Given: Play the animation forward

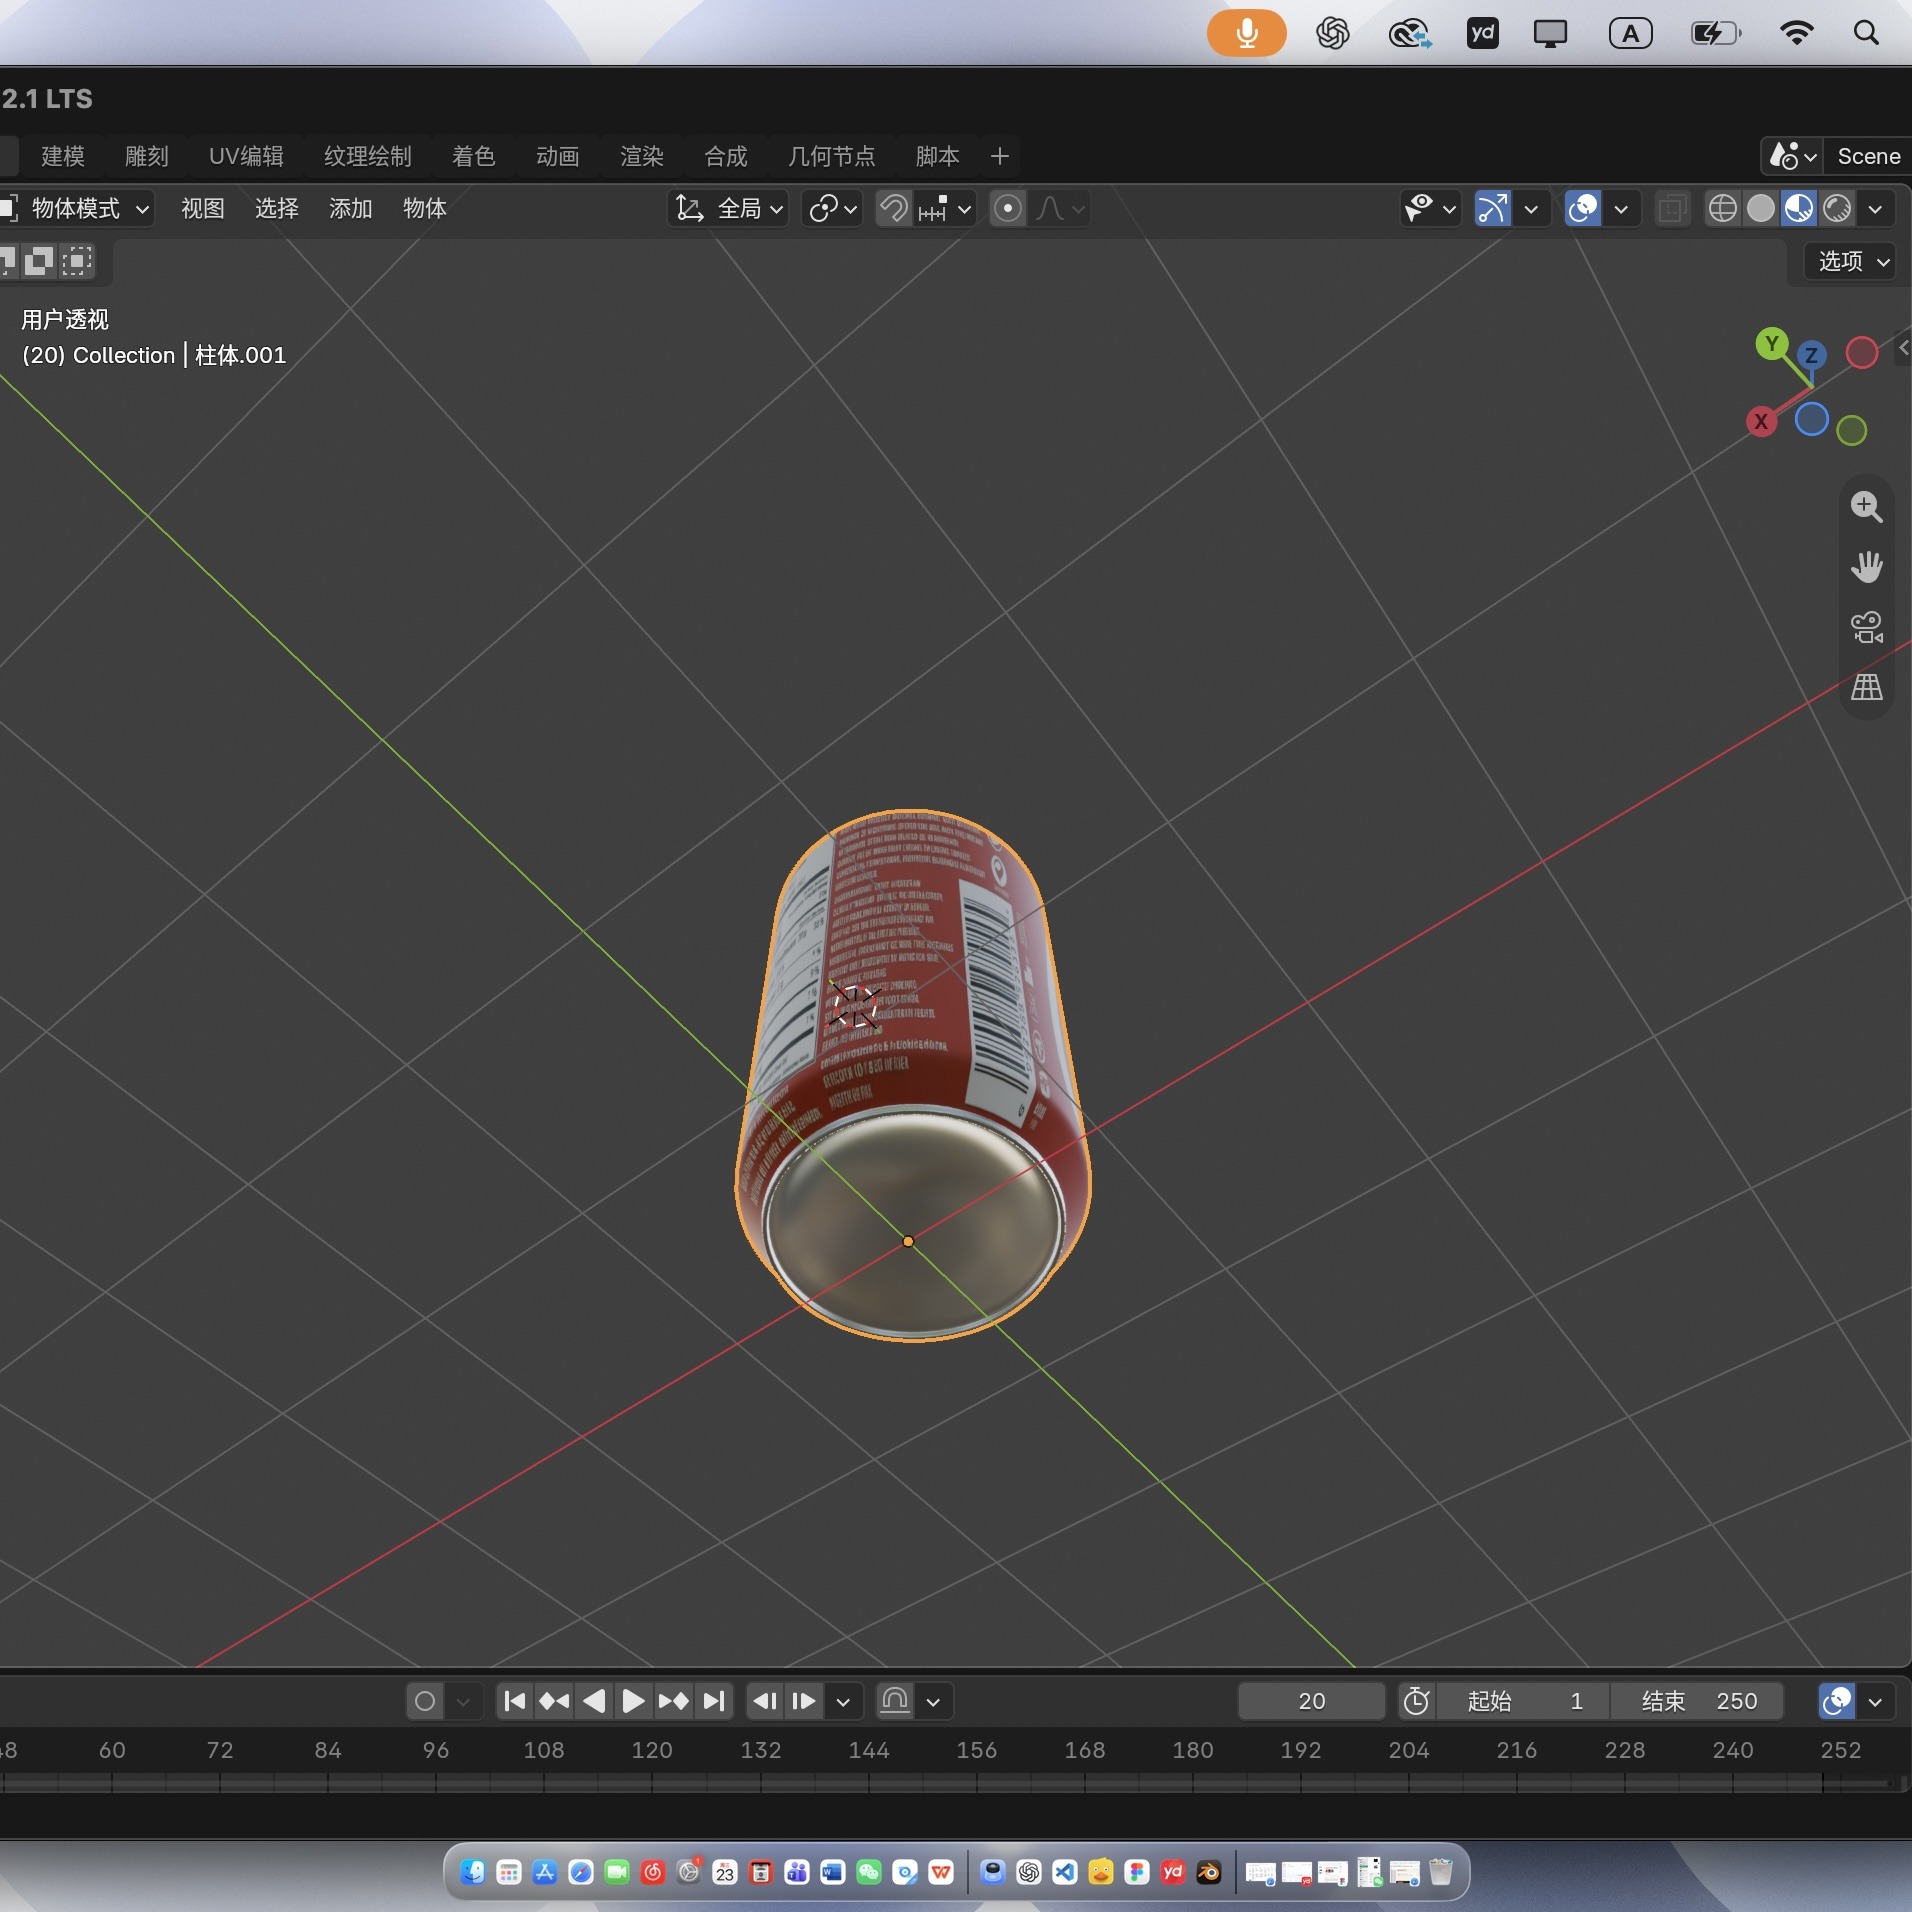Looking at the screenshot, I should pyautogui.click(x=633, y=1701).
